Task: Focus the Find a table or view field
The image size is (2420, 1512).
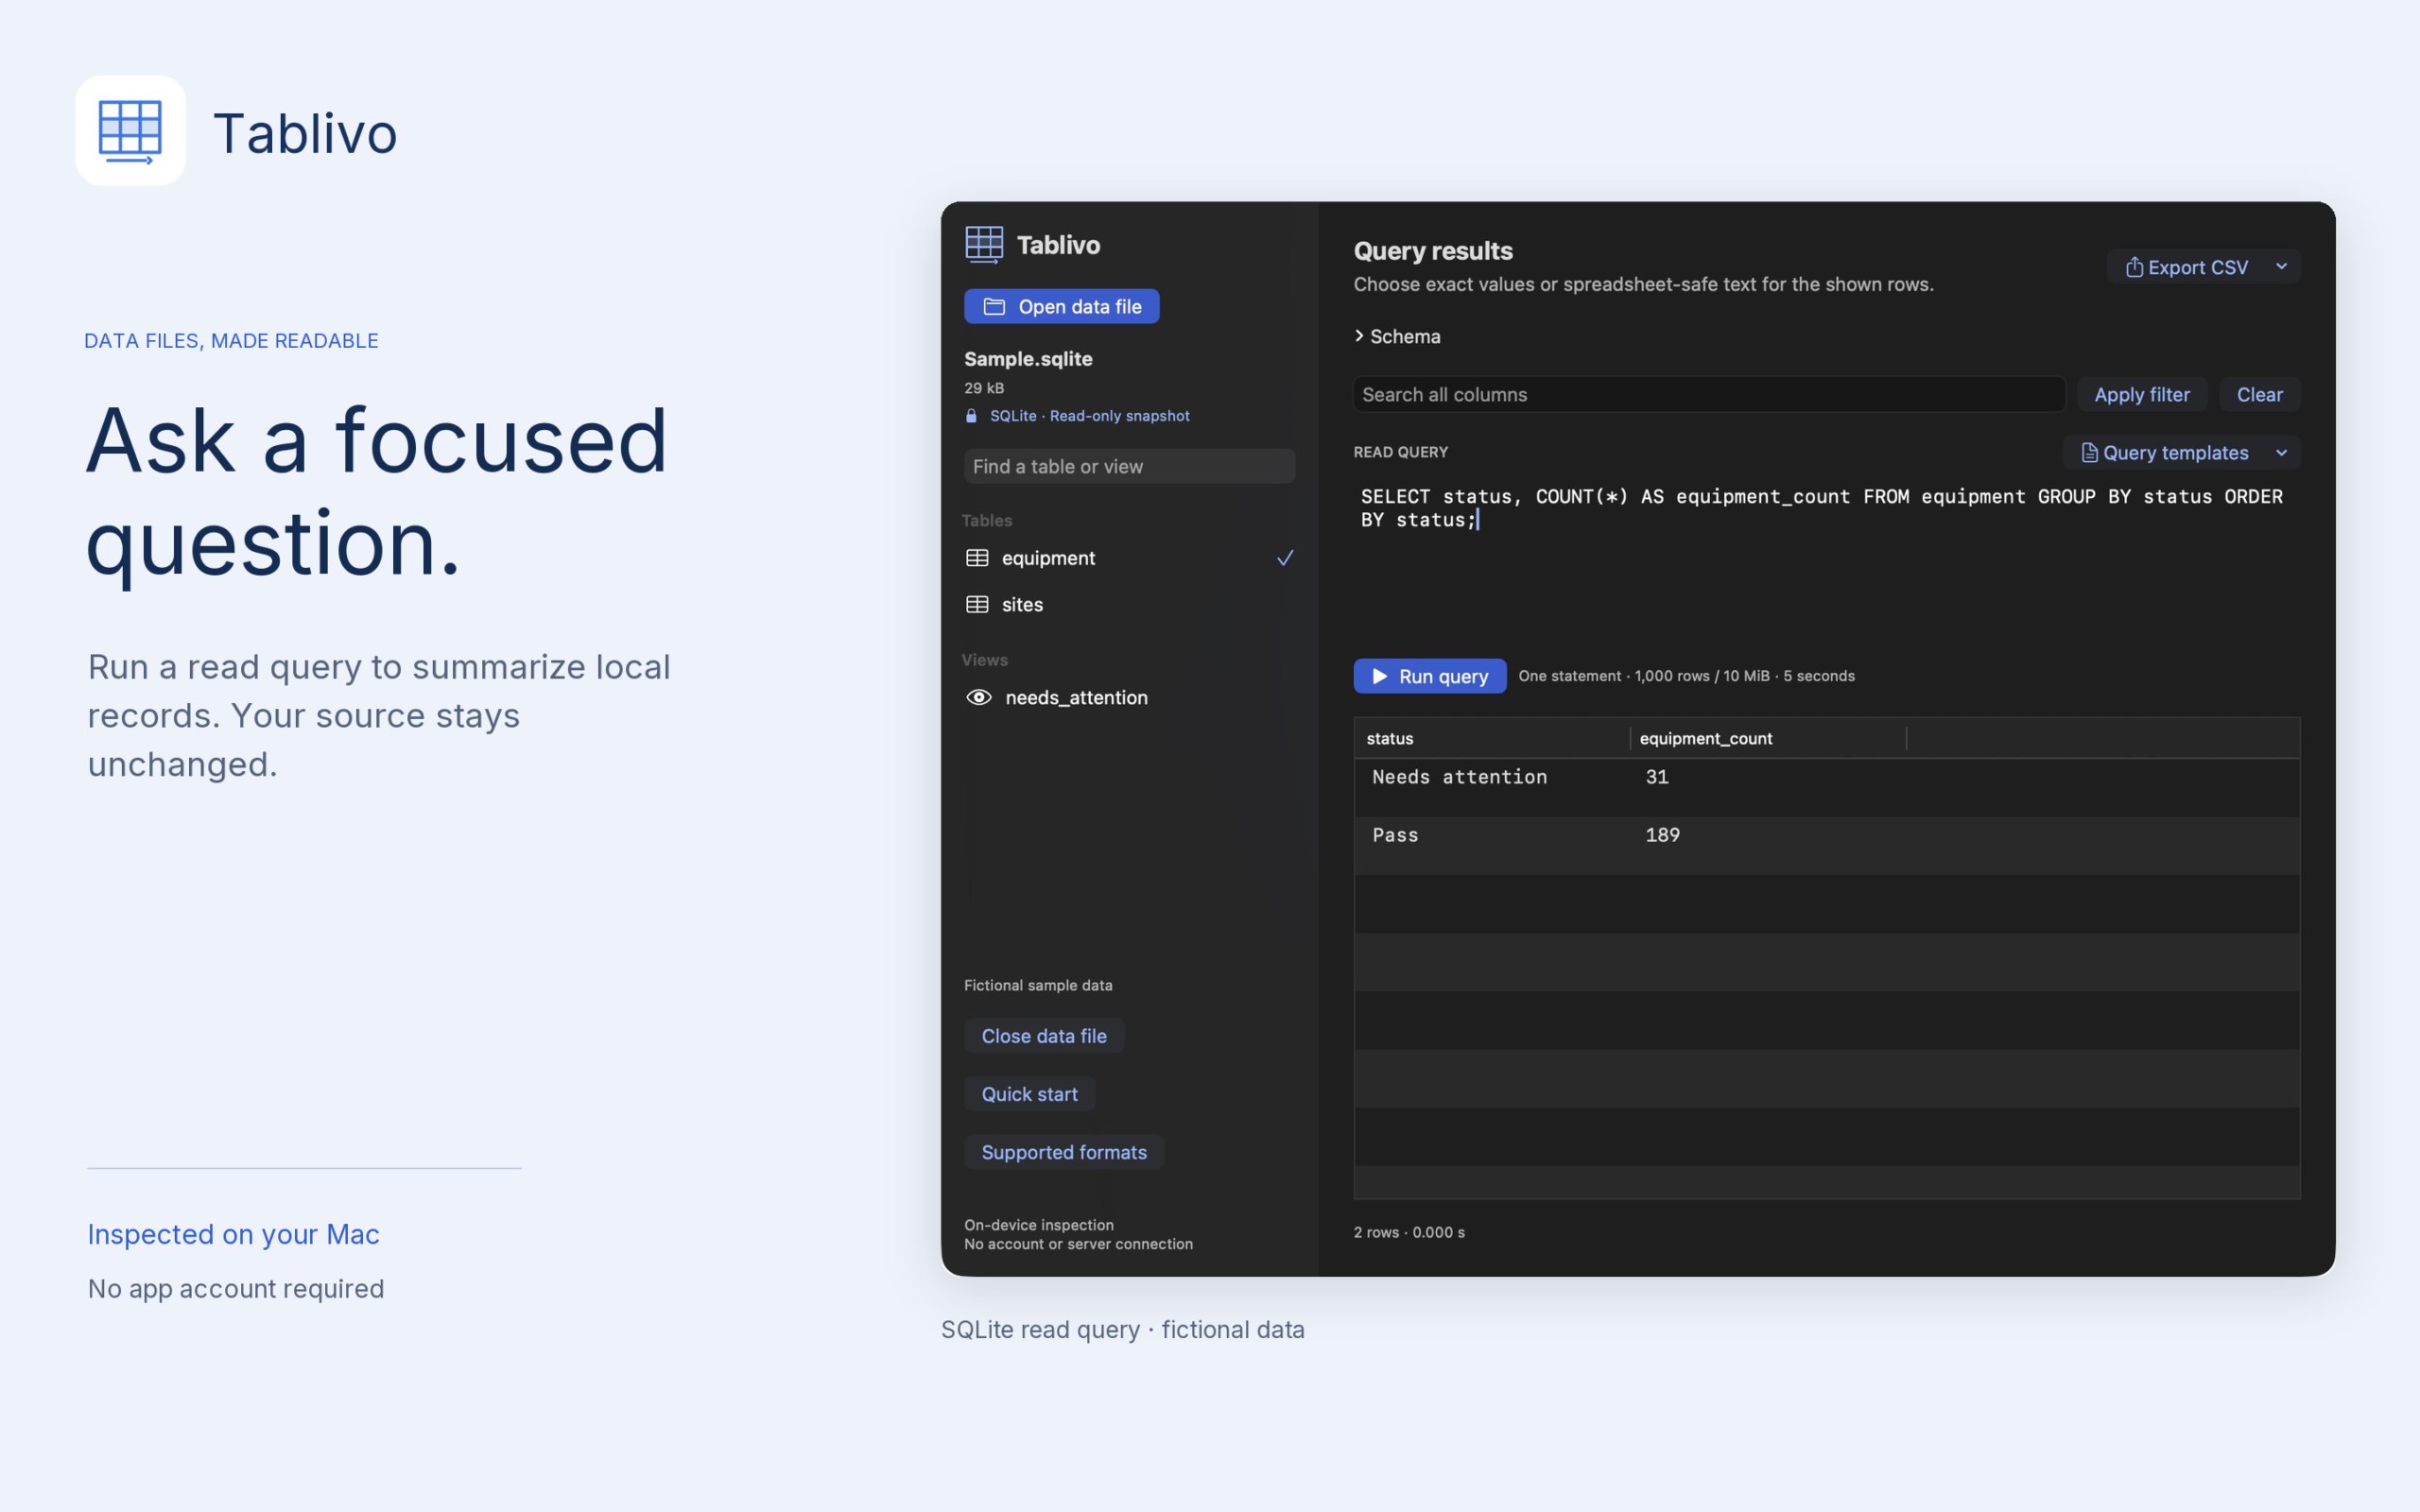Action: pyautogui.click(x=1129, y=466)
